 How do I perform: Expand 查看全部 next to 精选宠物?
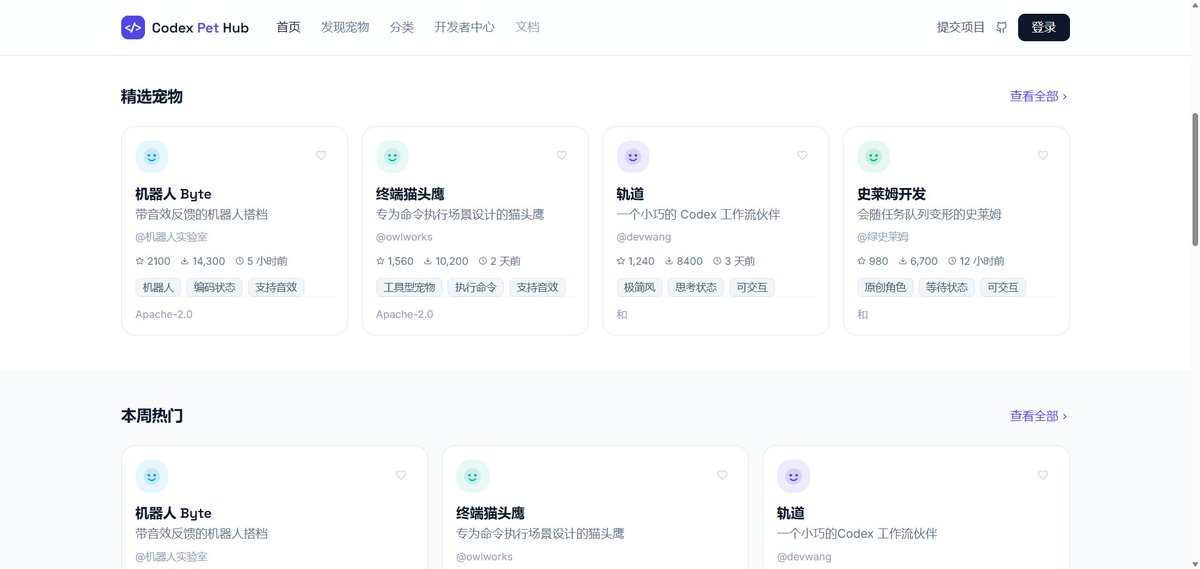(x=1039, y=96)
